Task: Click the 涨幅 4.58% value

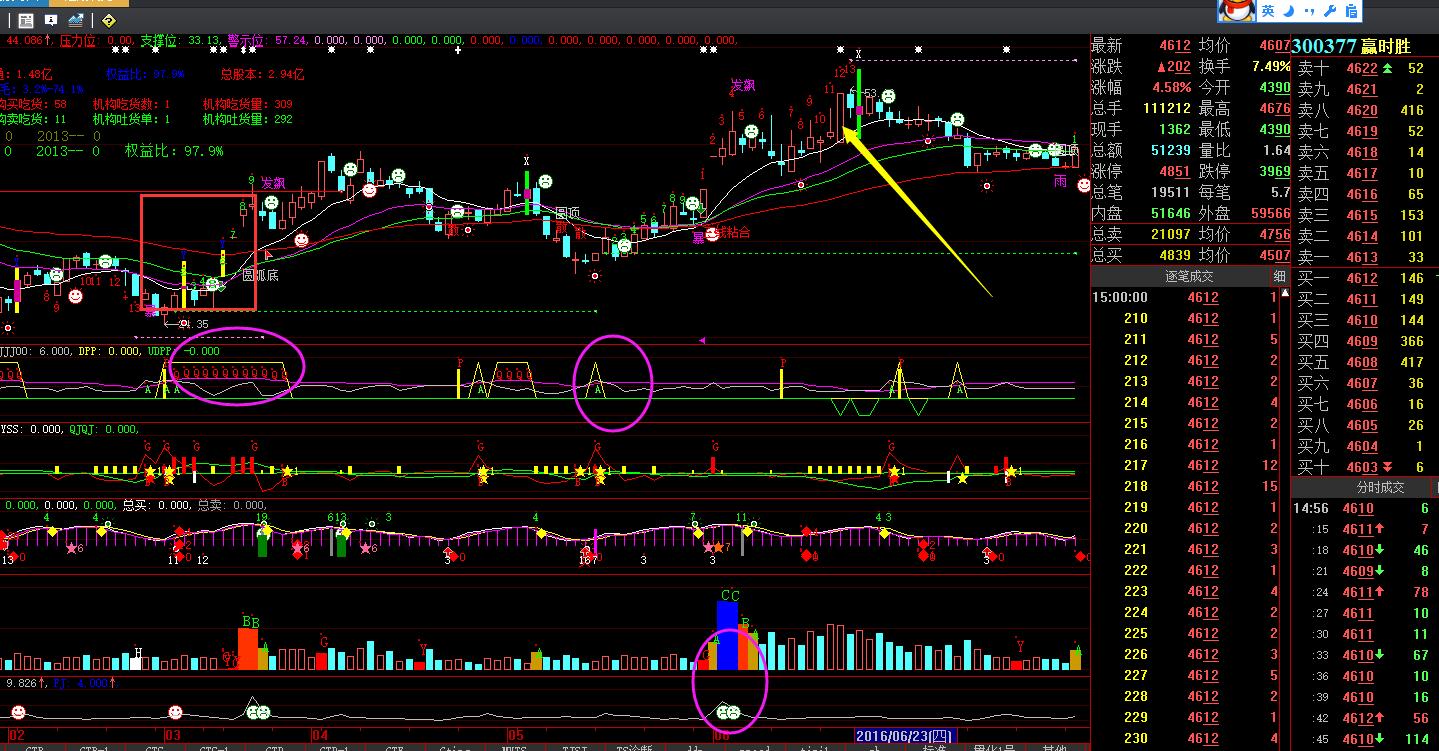Action: [x=1171, y=88]
